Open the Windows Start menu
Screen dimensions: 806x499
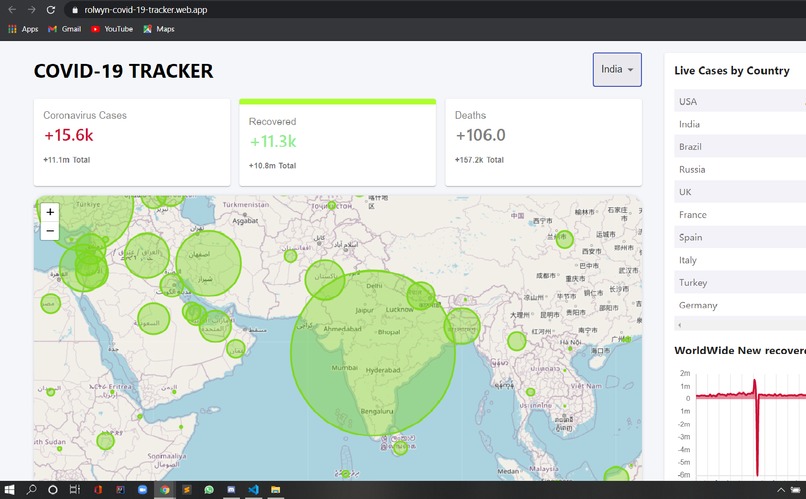tap(9, 490)
